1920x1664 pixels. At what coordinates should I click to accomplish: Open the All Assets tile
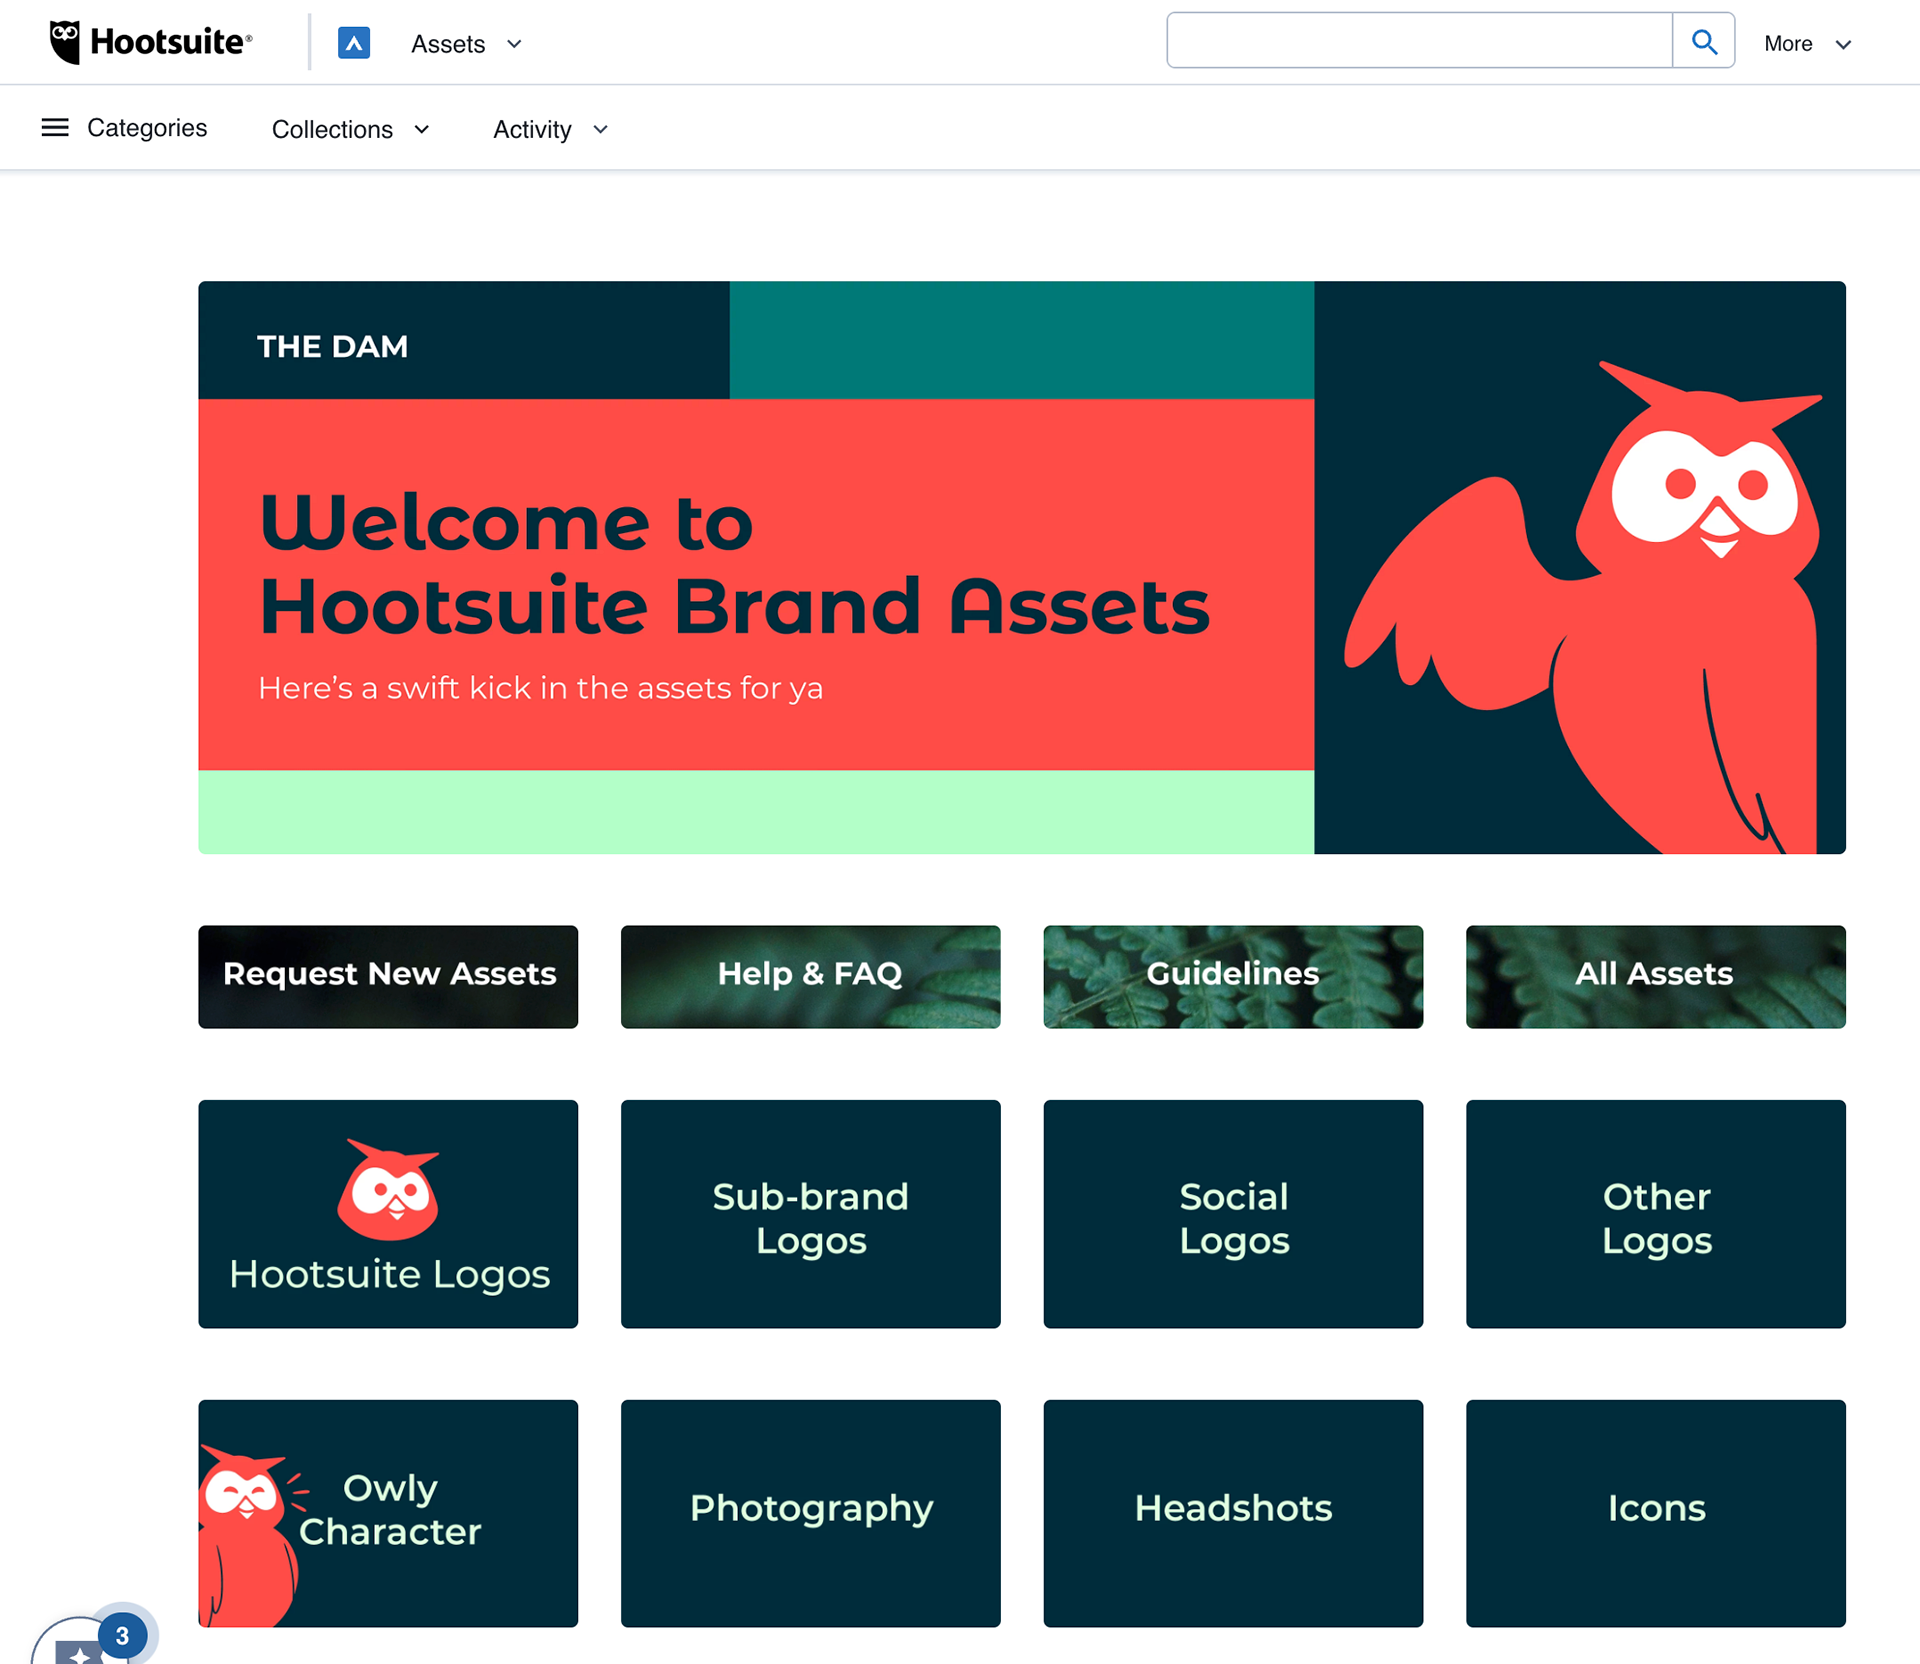coord(1656,976)
